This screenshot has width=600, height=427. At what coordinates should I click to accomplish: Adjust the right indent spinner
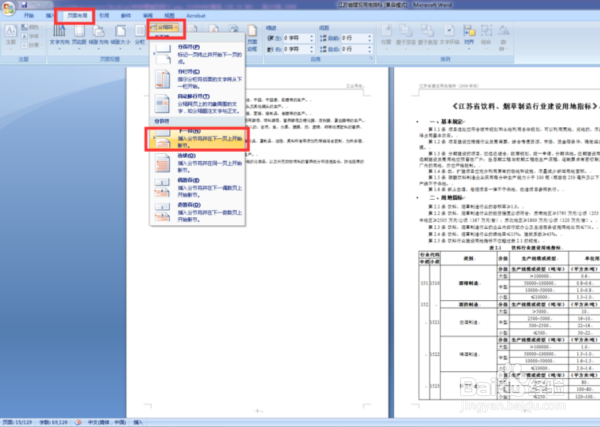[x=312, y=49]
